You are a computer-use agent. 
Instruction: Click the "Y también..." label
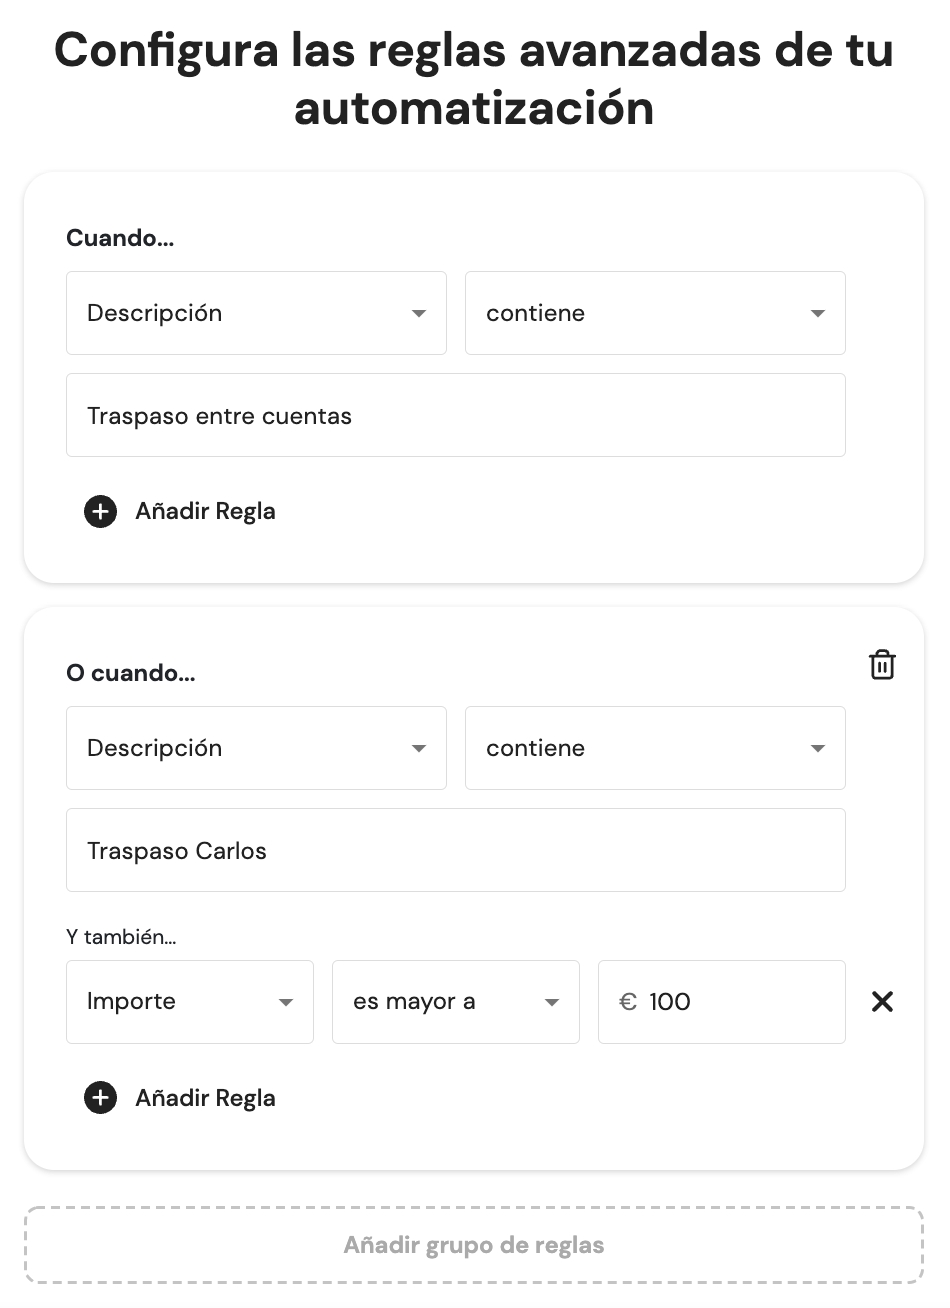tap(121, 937)
